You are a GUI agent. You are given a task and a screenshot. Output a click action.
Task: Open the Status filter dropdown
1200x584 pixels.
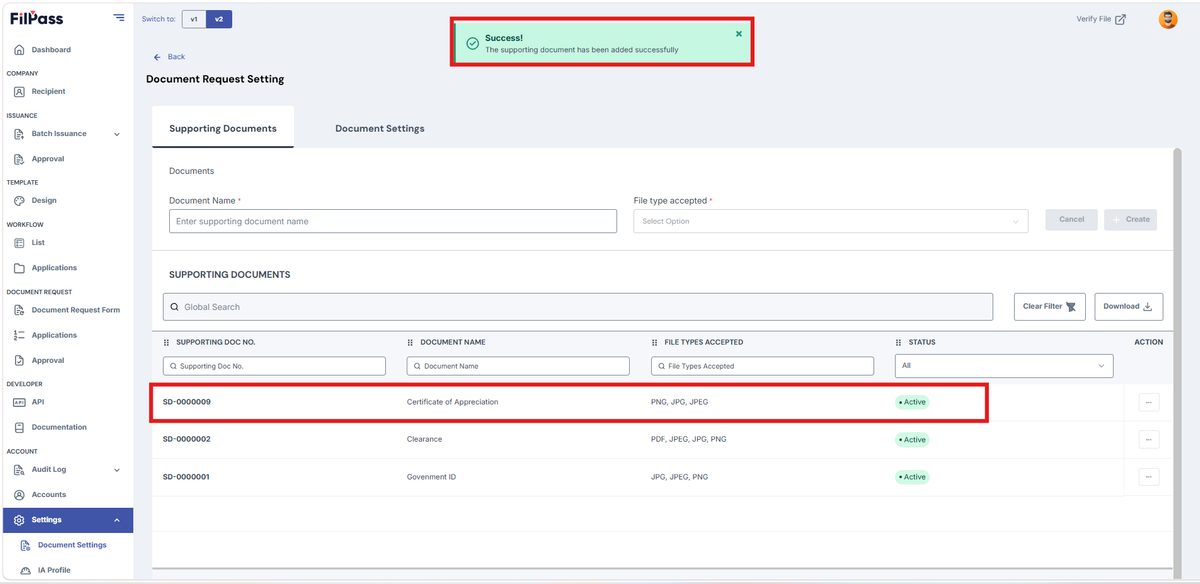[1004, 366]
